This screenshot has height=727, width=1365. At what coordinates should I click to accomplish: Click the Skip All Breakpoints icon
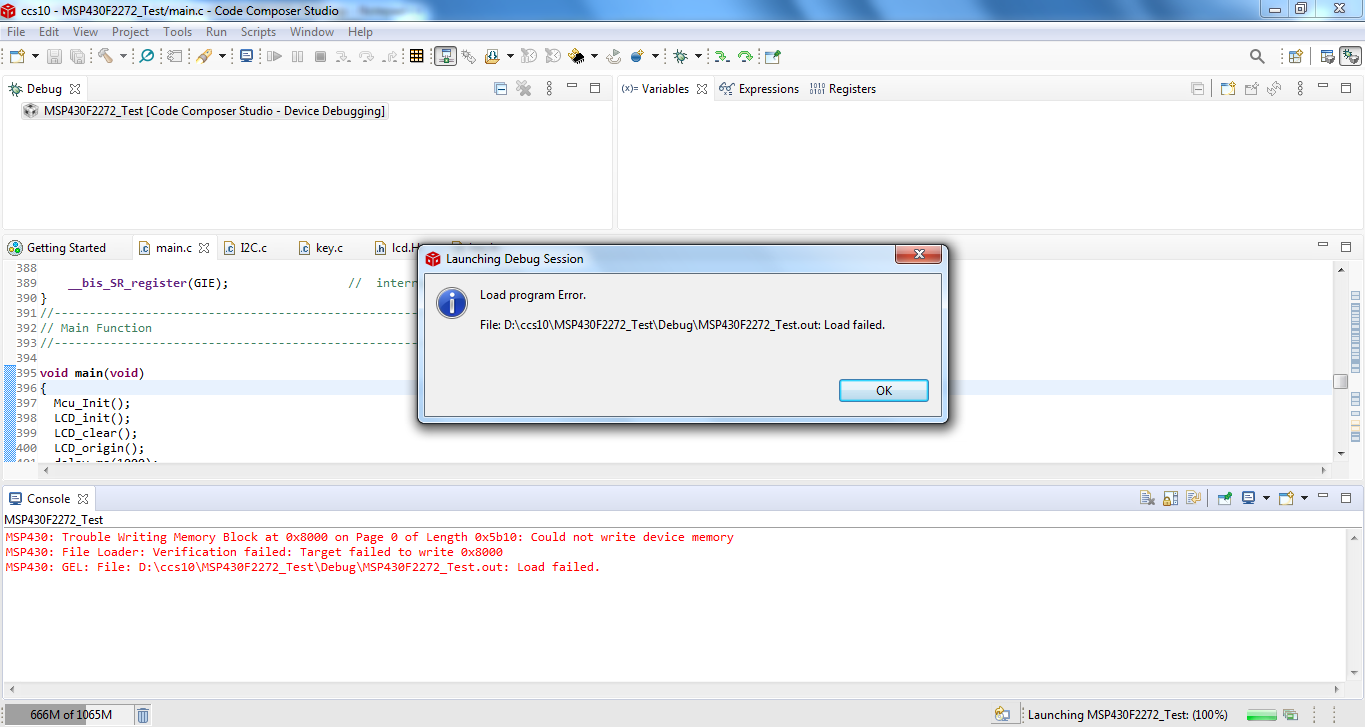tap(146, 57)
